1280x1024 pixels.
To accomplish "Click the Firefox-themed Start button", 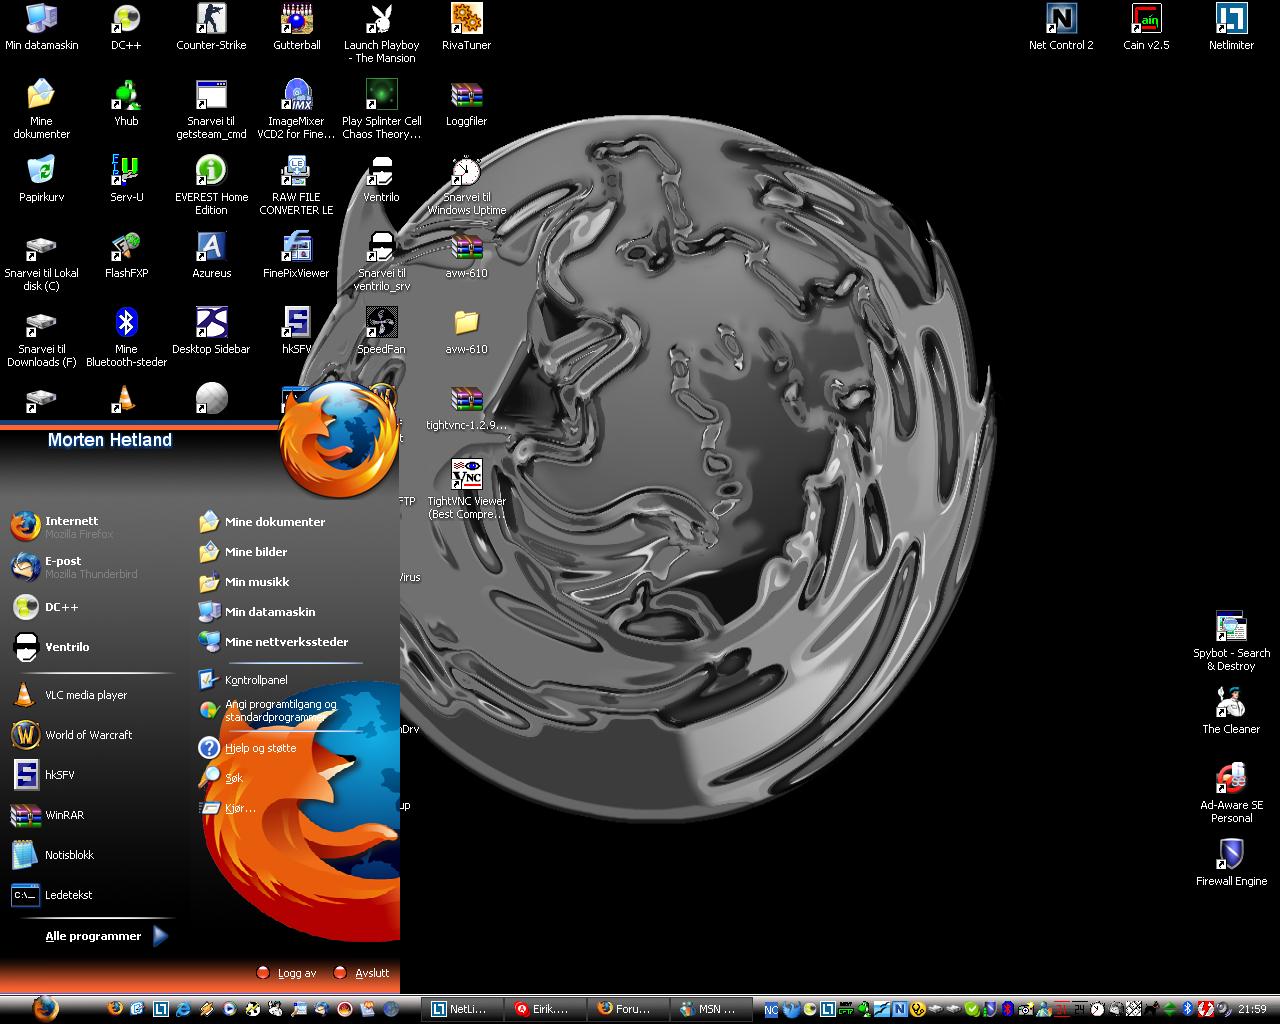I will 45,1008.
